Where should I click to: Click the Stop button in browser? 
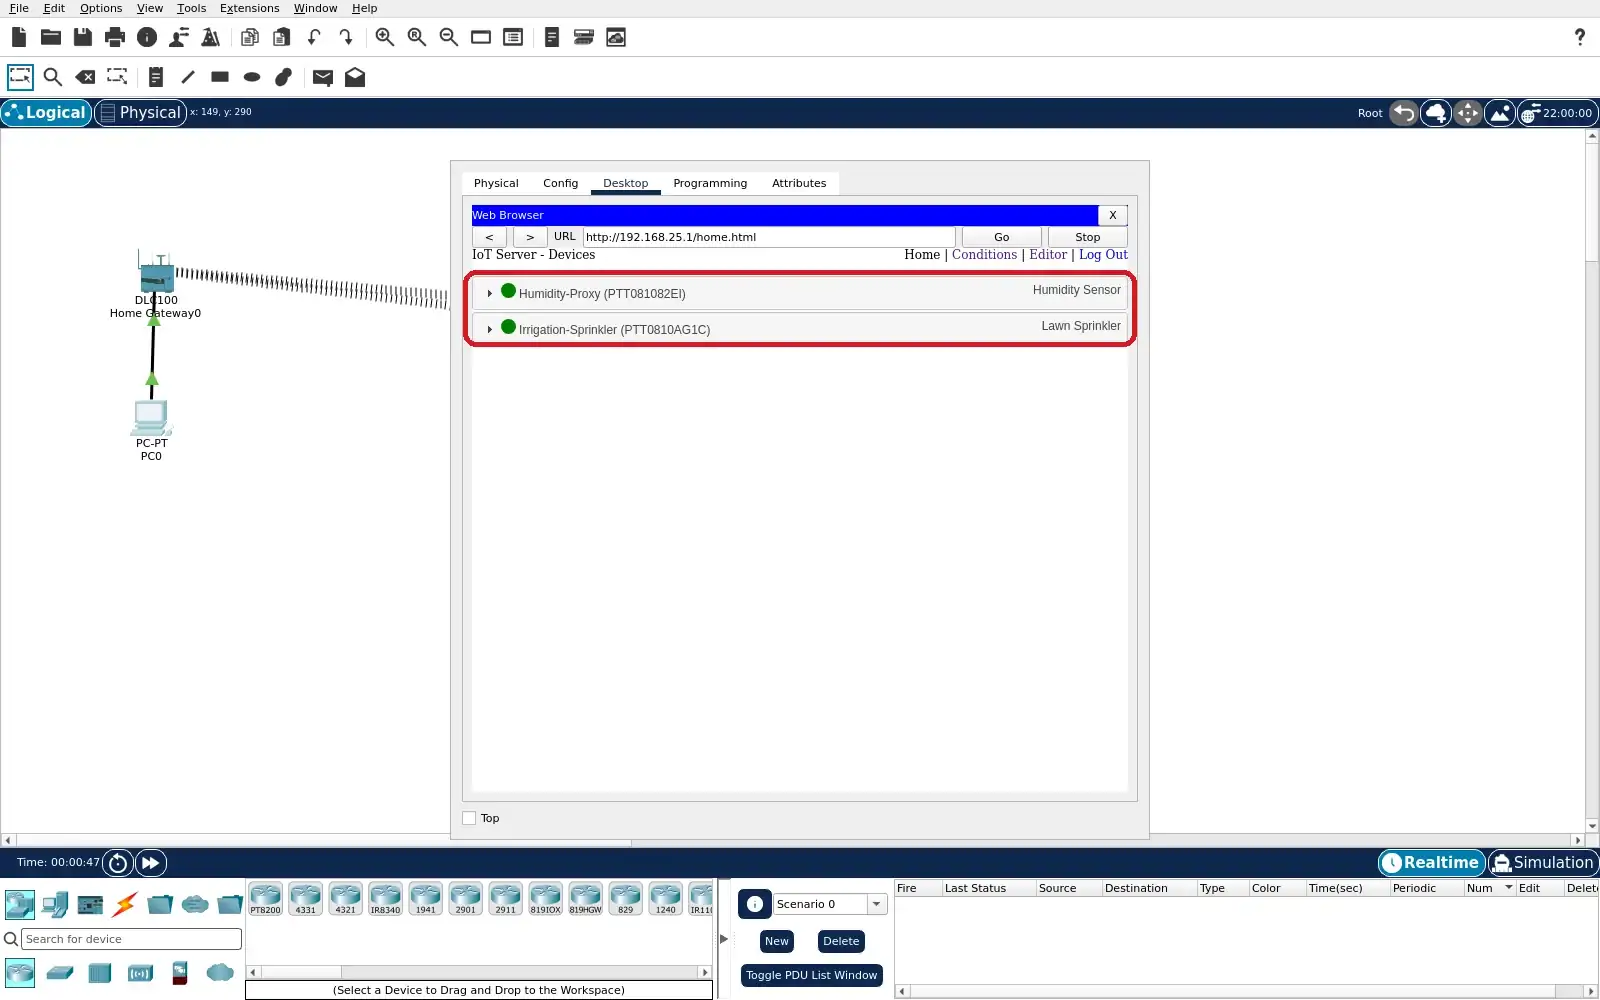(x=1087, y=237)
